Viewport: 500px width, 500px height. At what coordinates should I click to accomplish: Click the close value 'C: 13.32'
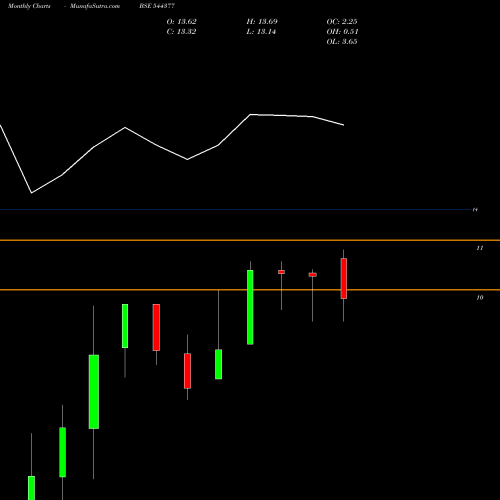181,32
